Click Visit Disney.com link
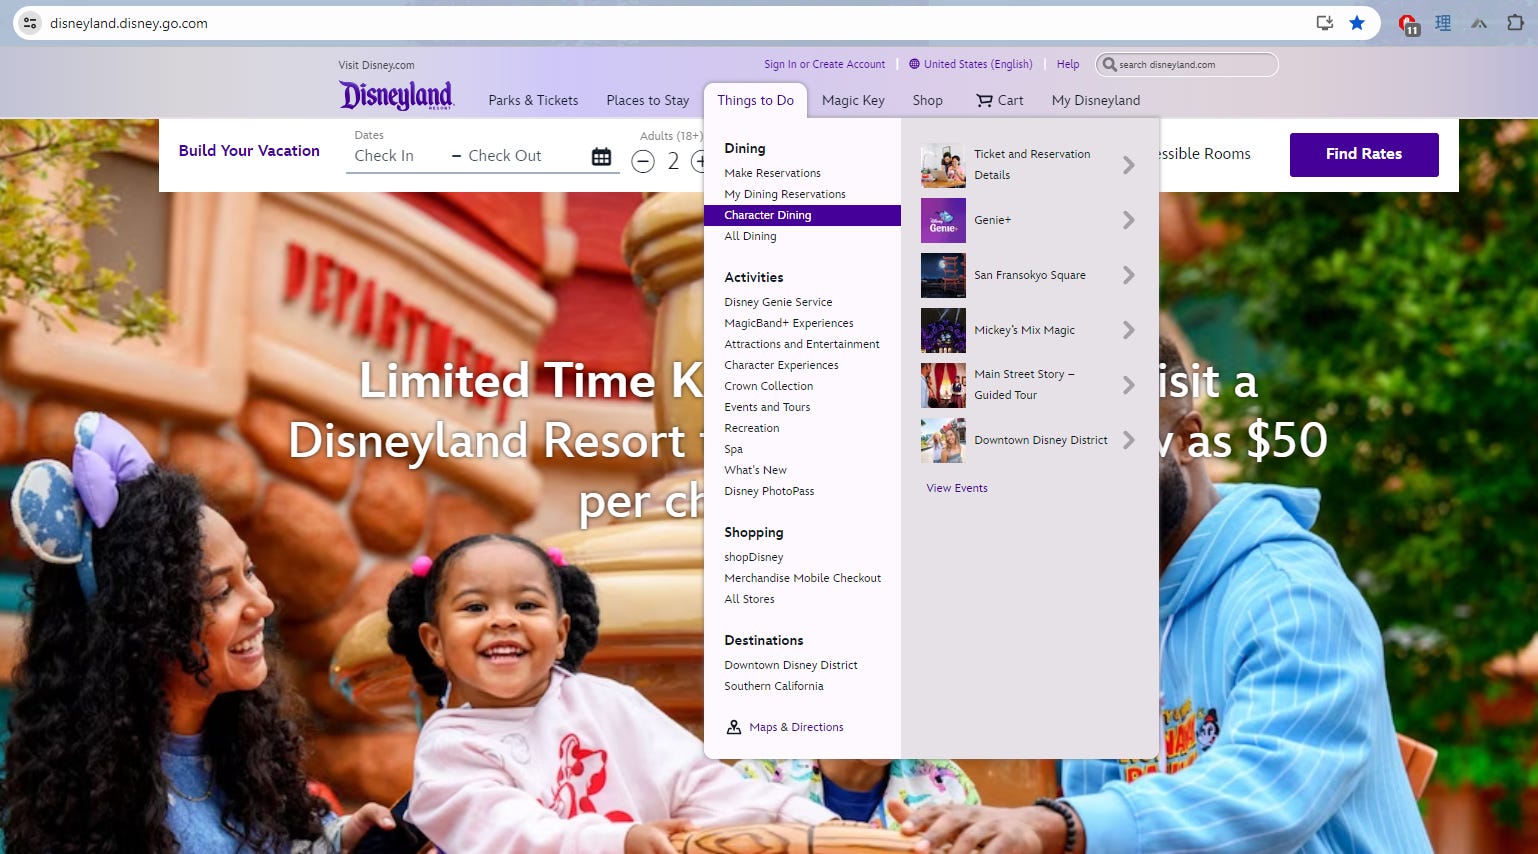This screenshot has width=1538, height=854. [376, 65]
